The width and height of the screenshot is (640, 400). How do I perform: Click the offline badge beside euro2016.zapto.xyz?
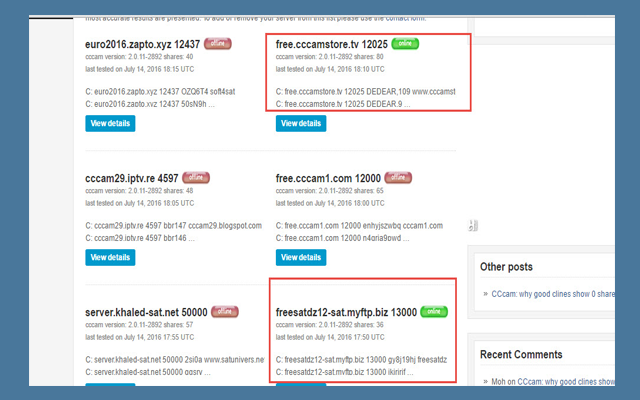pos(218,43)
